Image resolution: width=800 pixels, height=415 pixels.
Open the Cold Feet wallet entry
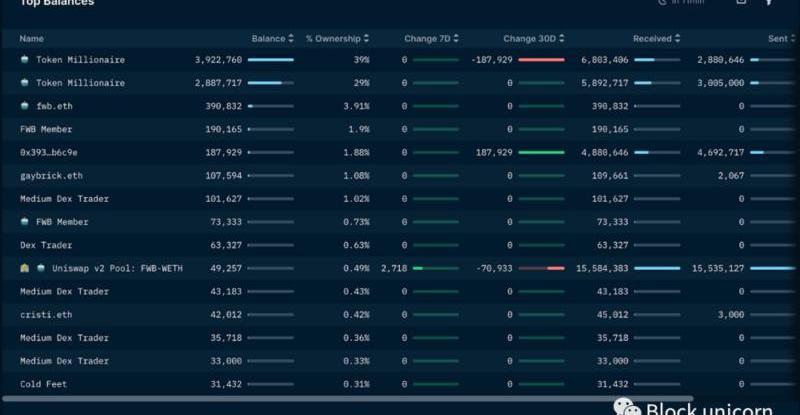(x=44, y=384)
